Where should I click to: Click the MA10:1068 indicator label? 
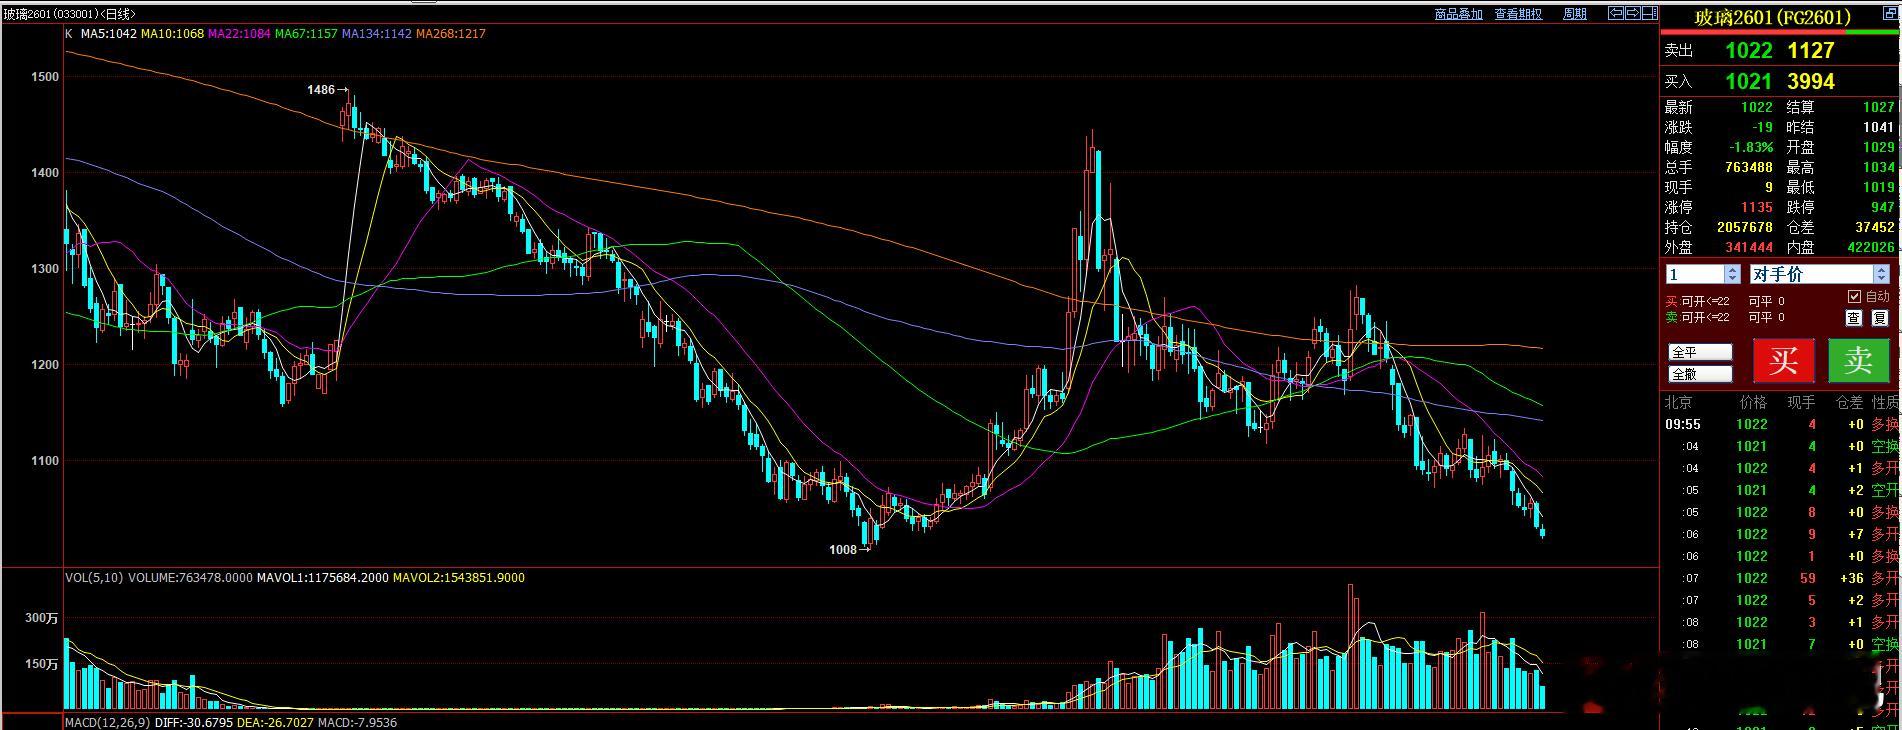172,34
